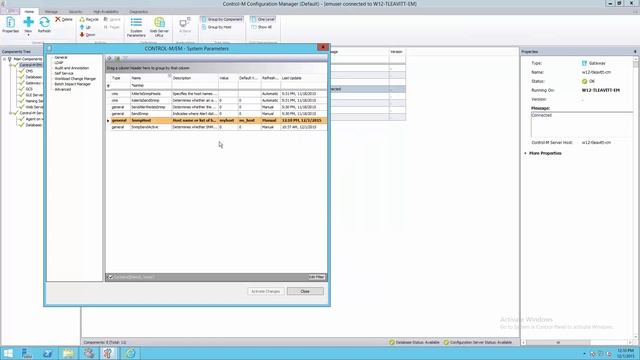Switch to the Home ribbon tab
The width and height of the screenshot is (640, 360).
(x=29, y=12)
